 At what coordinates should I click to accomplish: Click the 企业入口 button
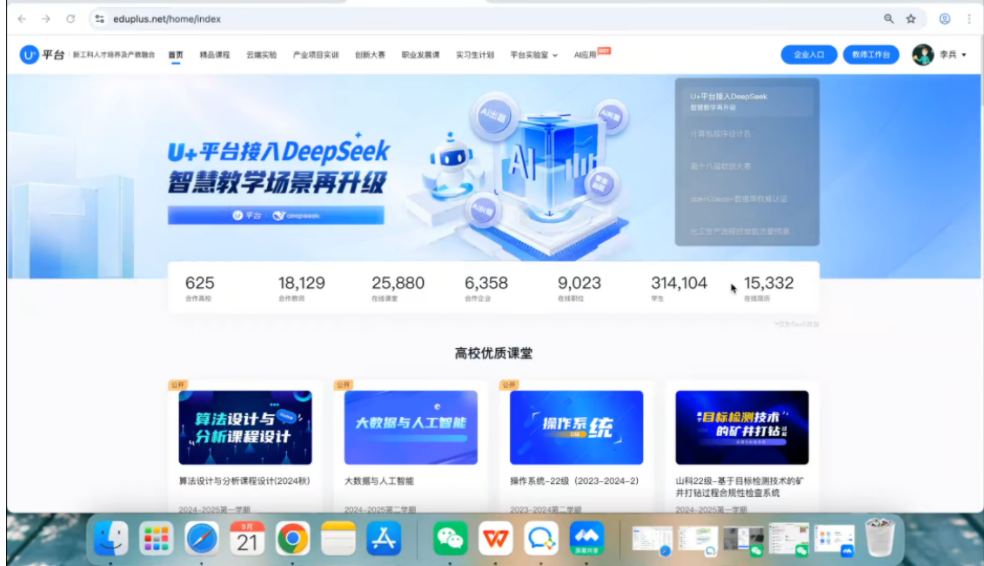(x=809, y=55)
